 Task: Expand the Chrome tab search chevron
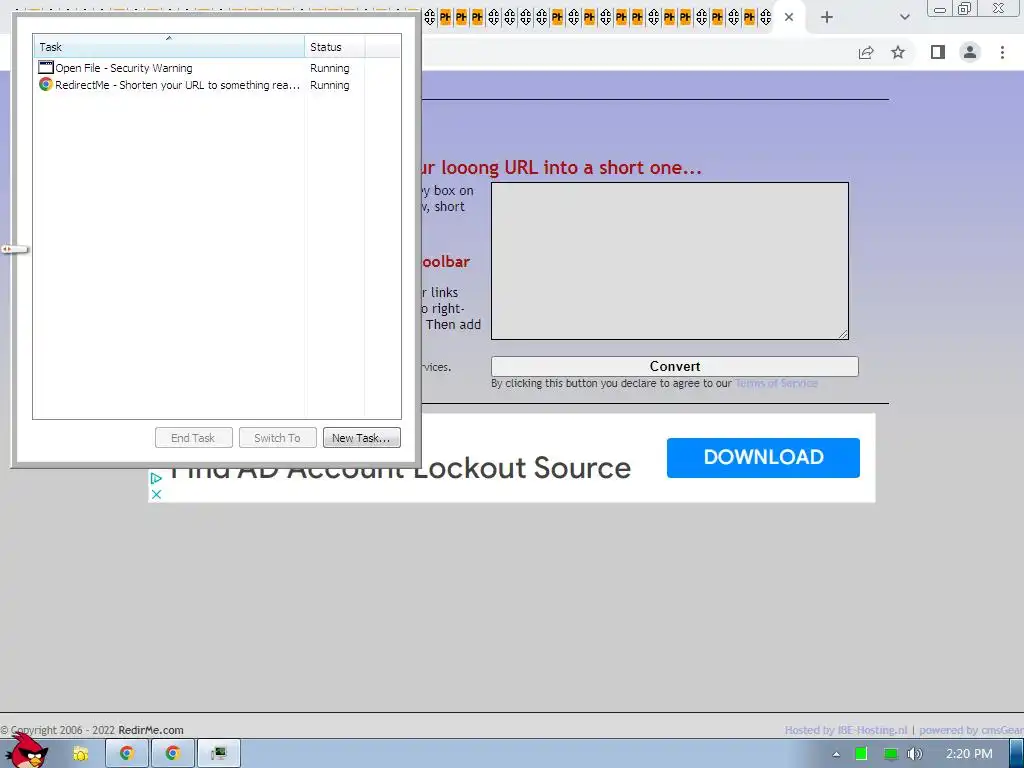pos(904,18)
